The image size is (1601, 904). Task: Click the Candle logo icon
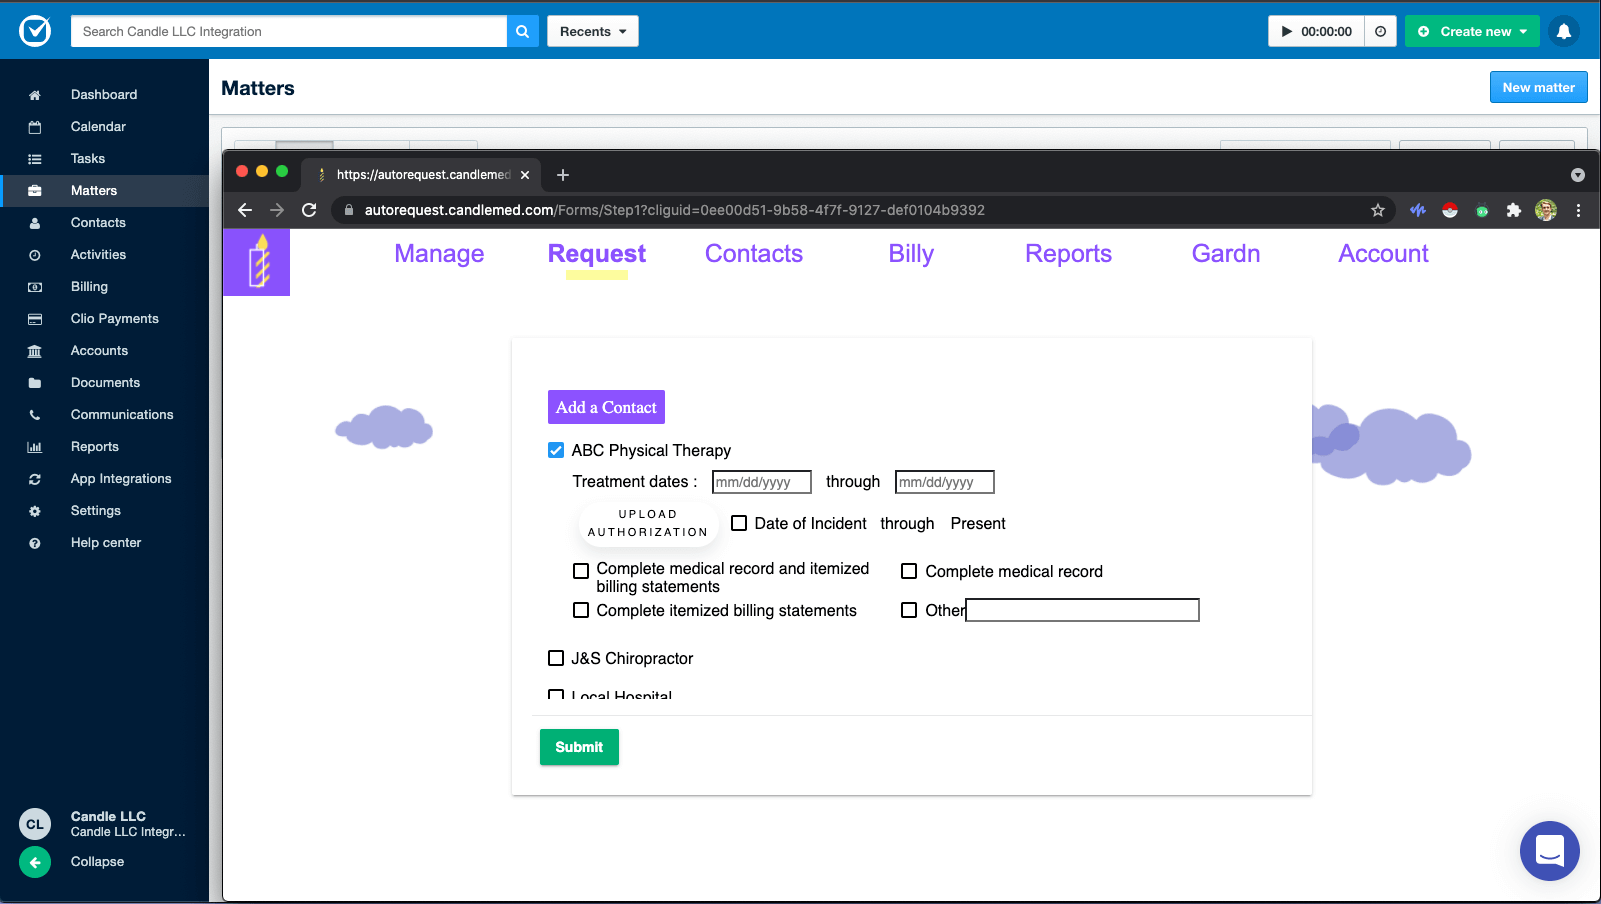click(x=257, y=262)
